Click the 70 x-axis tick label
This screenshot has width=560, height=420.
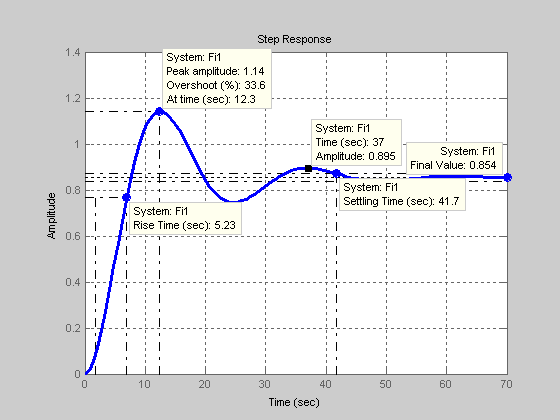coord(506,384)
